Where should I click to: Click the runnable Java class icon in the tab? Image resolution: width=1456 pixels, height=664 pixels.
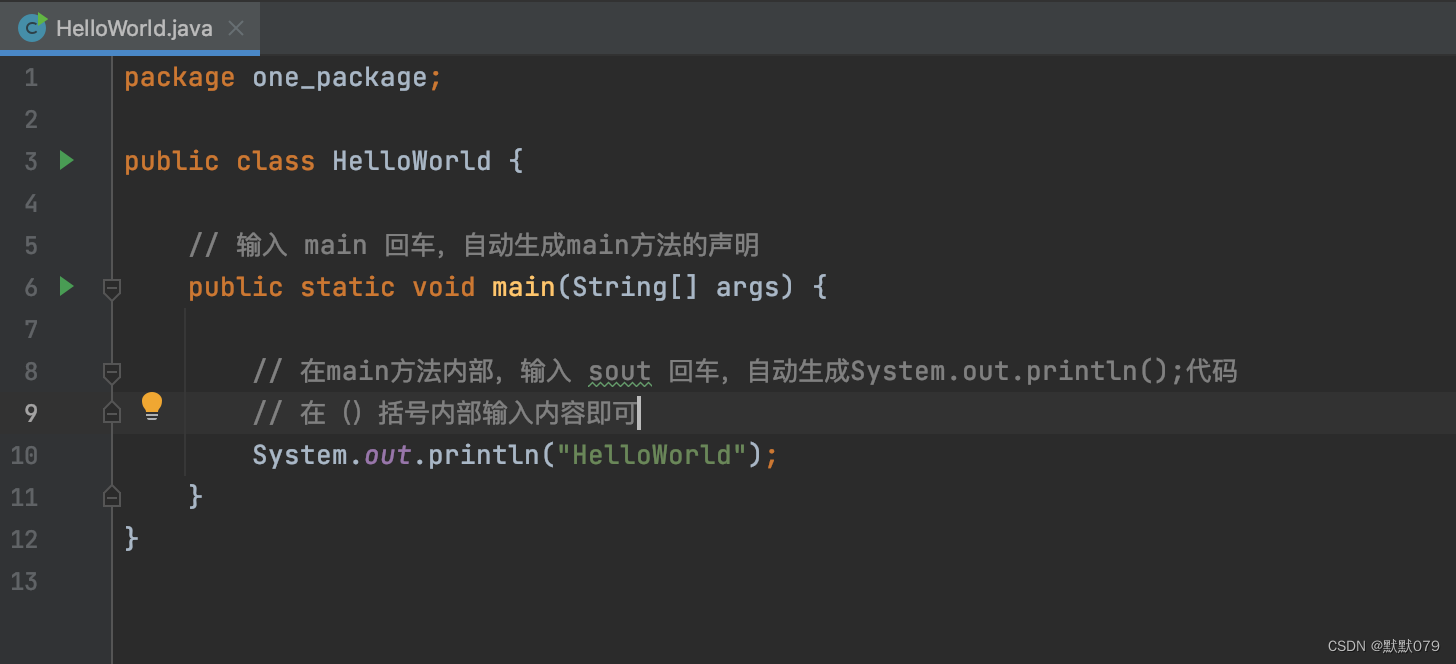[31, 27]
